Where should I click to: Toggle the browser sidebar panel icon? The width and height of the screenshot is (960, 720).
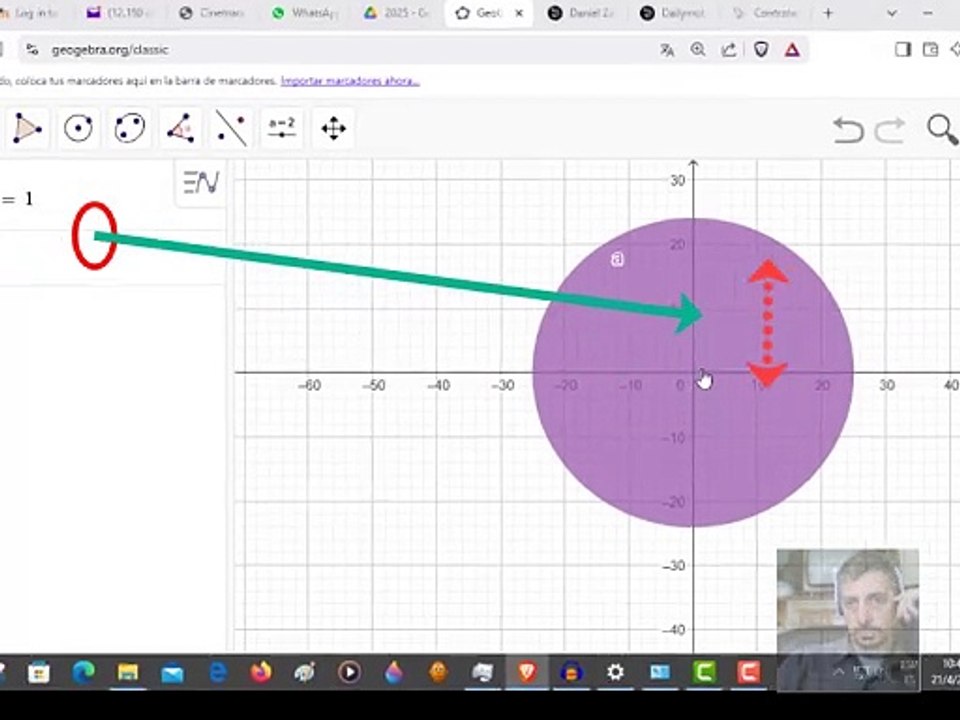pyautogui.click(x=903, y=50)
